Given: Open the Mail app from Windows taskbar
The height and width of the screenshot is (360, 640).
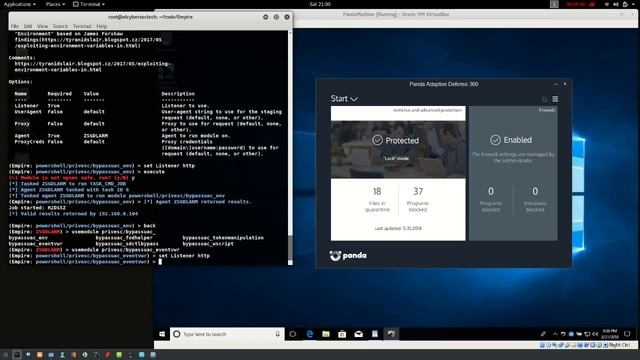Looking at the screenshot, I should pyautogui.click(x=358, y=334).
